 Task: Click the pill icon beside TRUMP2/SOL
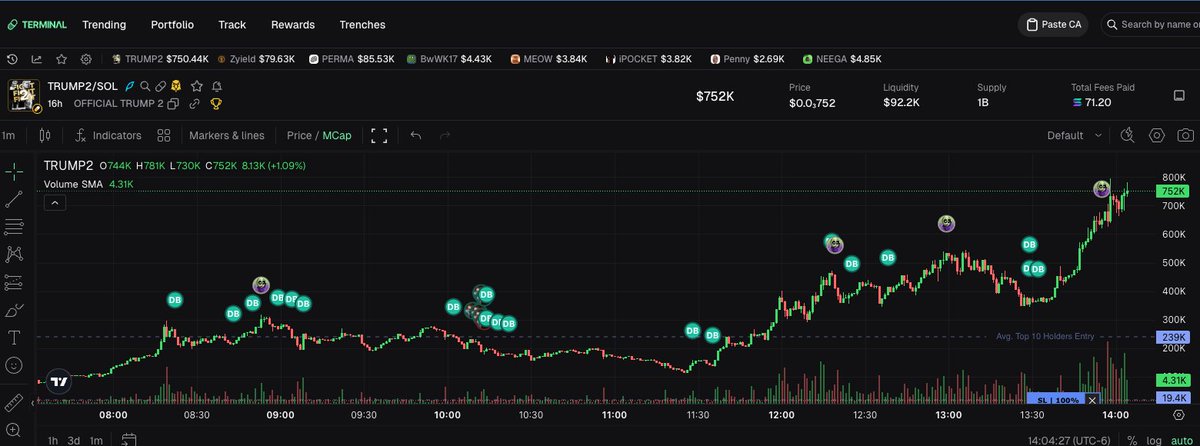tap(160, 87)
